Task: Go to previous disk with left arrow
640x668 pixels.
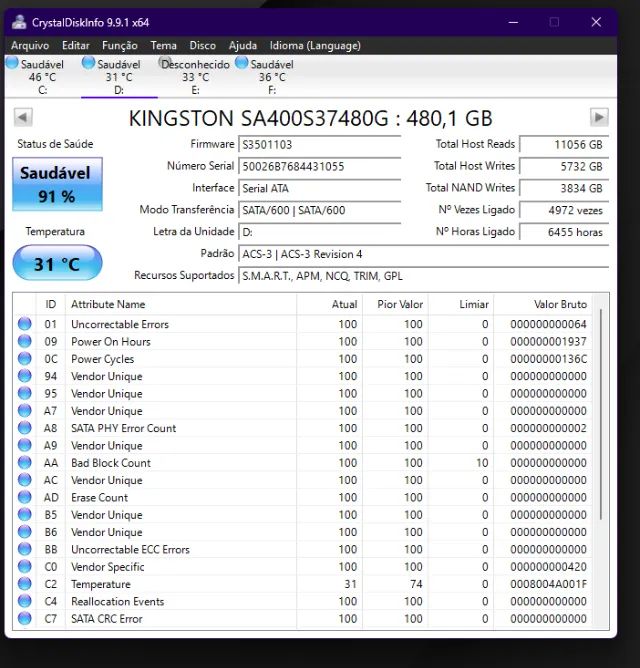Action: click(x=23, y=117)
